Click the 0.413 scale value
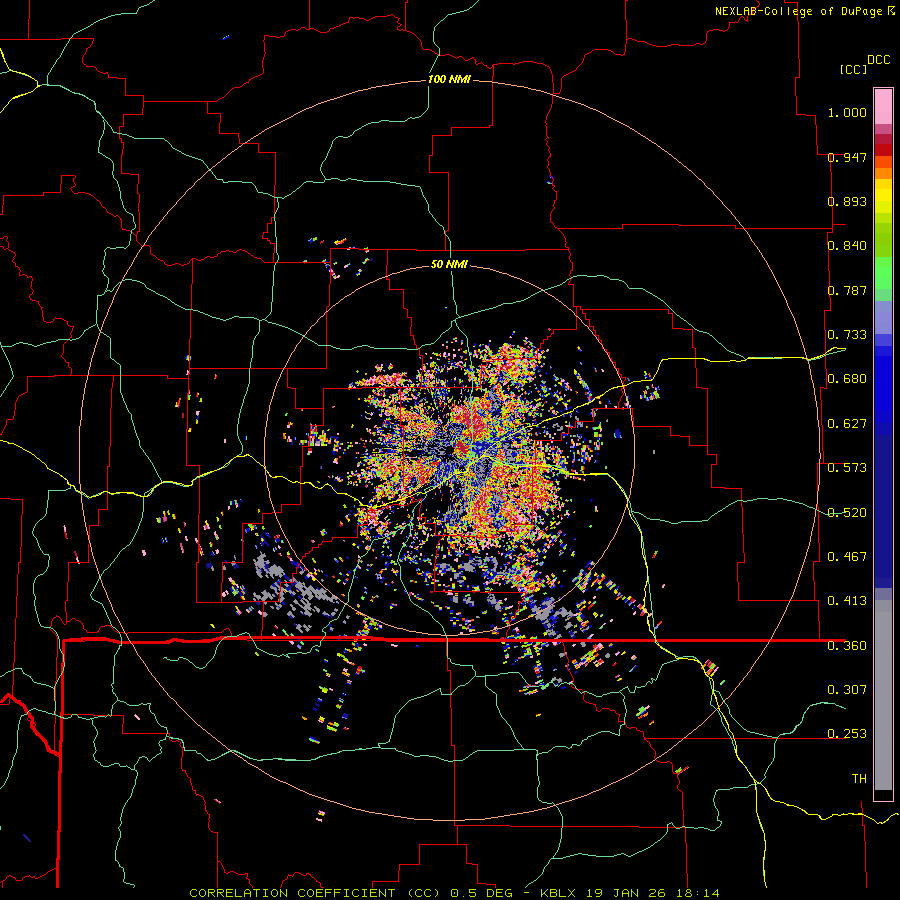This screenshot has width=900, height=900. 847,601
